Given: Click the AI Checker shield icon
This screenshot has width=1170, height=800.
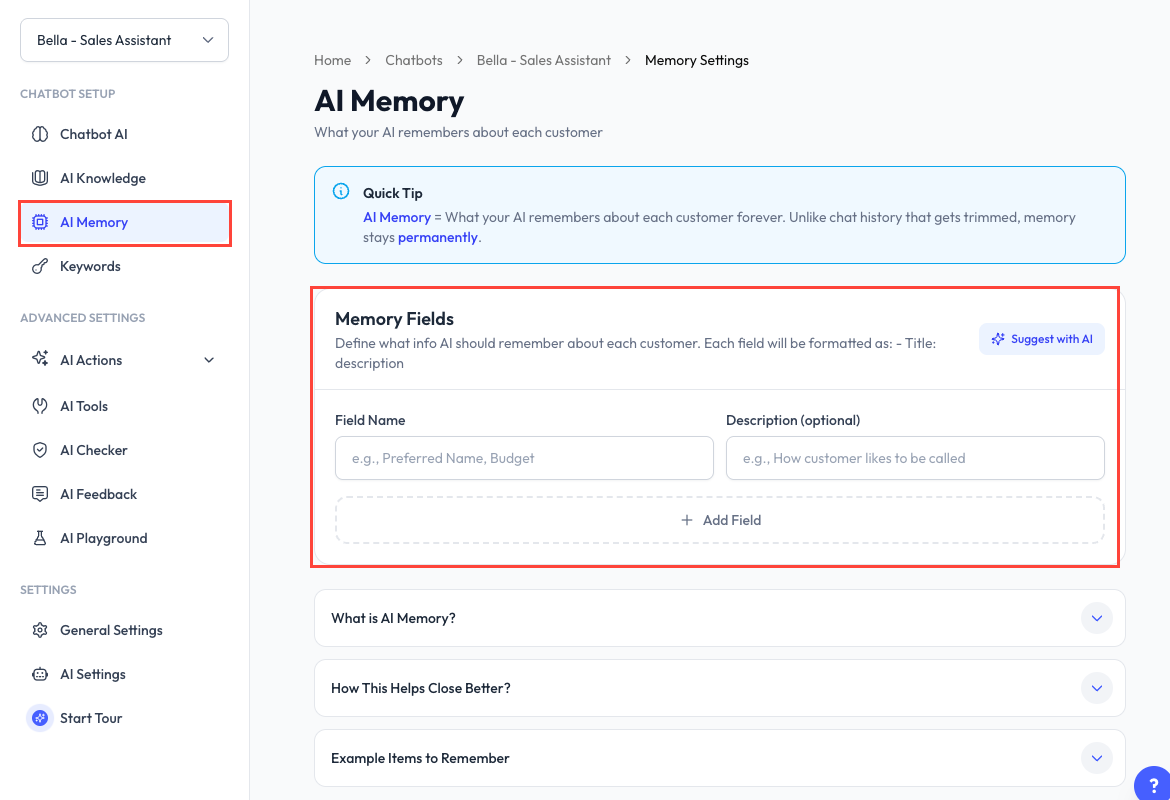Looking at the screenshot, I should [40, 450].
